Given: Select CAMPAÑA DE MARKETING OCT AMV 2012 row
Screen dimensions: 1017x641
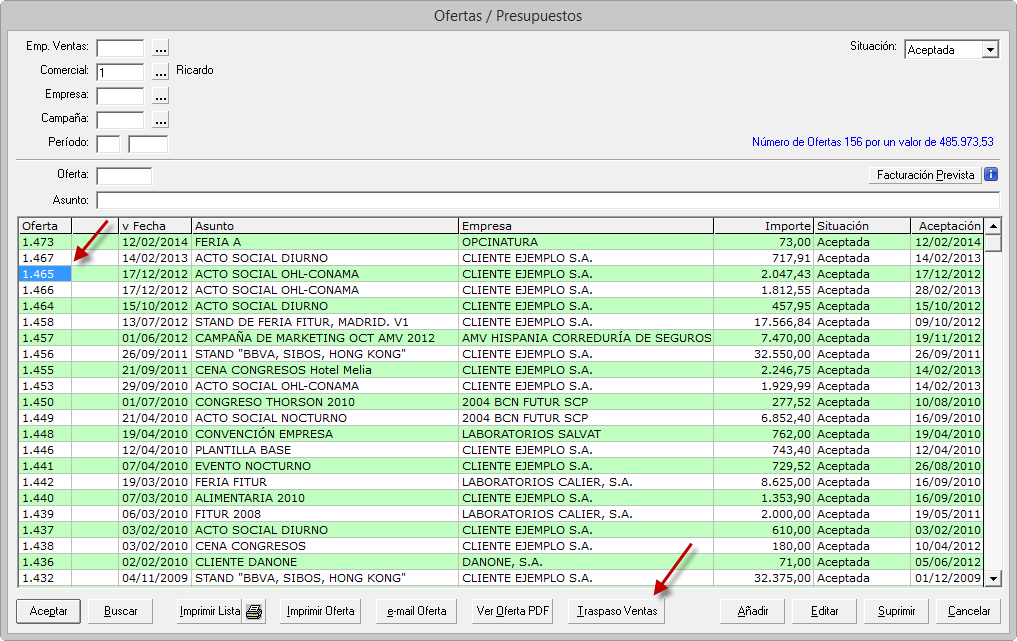Looking at the screenshot, I should 501,338.
